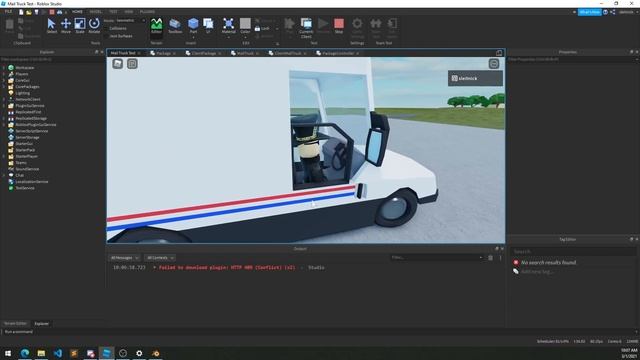The width and height of the screenshot is (640, 360).
Task: Select Lighting in Explorer
Action: point(22,93)
